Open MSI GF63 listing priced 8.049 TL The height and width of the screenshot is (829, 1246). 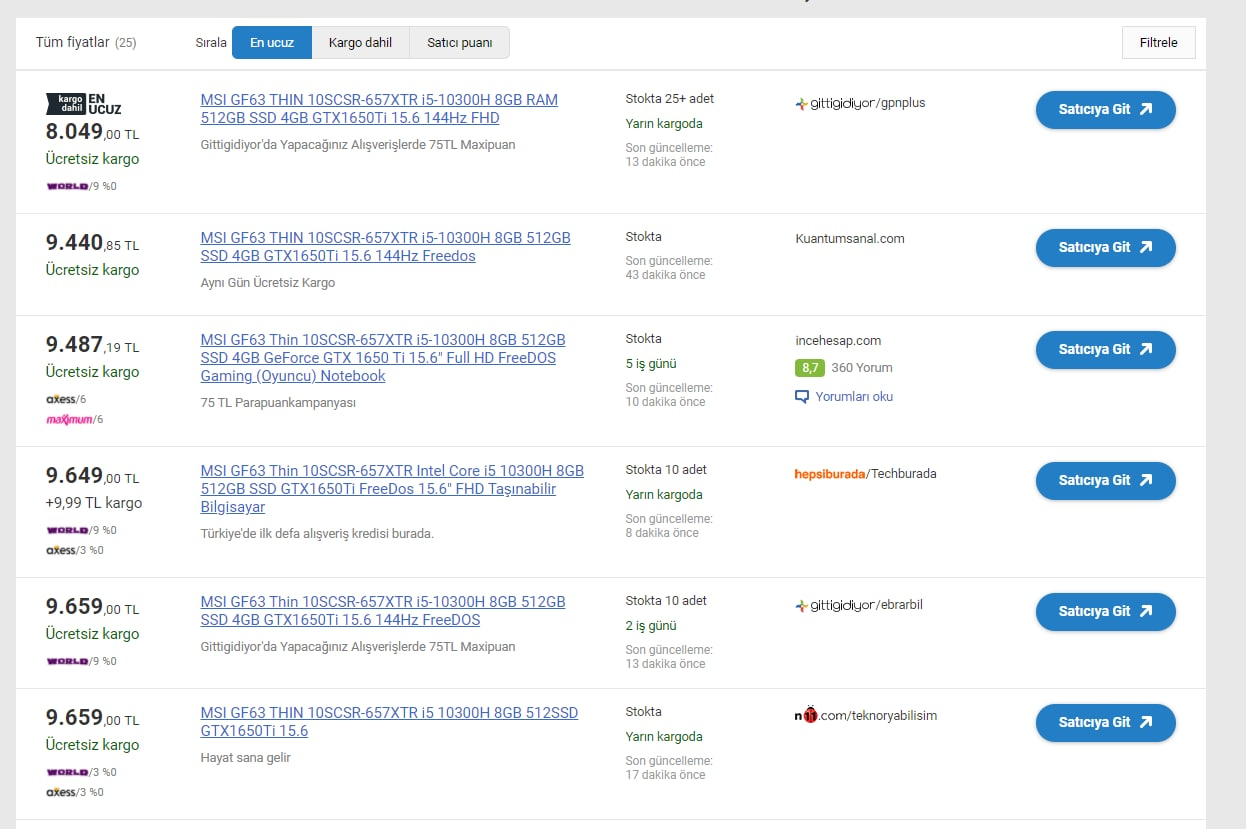[x=379, y=109]
